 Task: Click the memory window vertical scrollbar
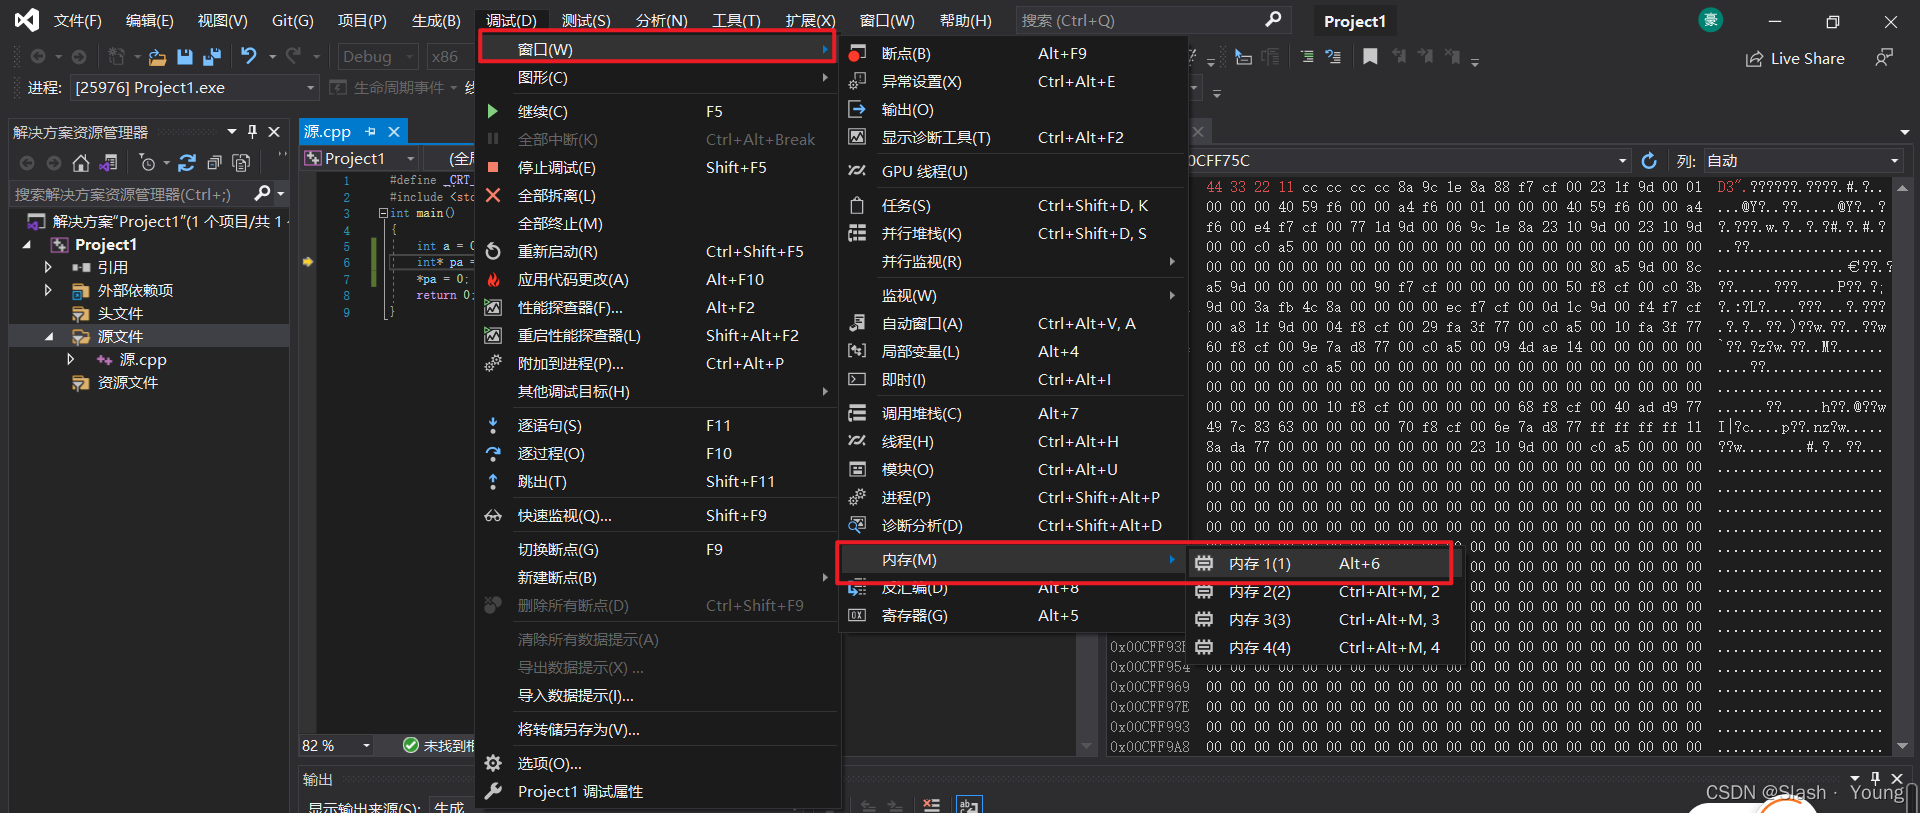(1903, 466)
